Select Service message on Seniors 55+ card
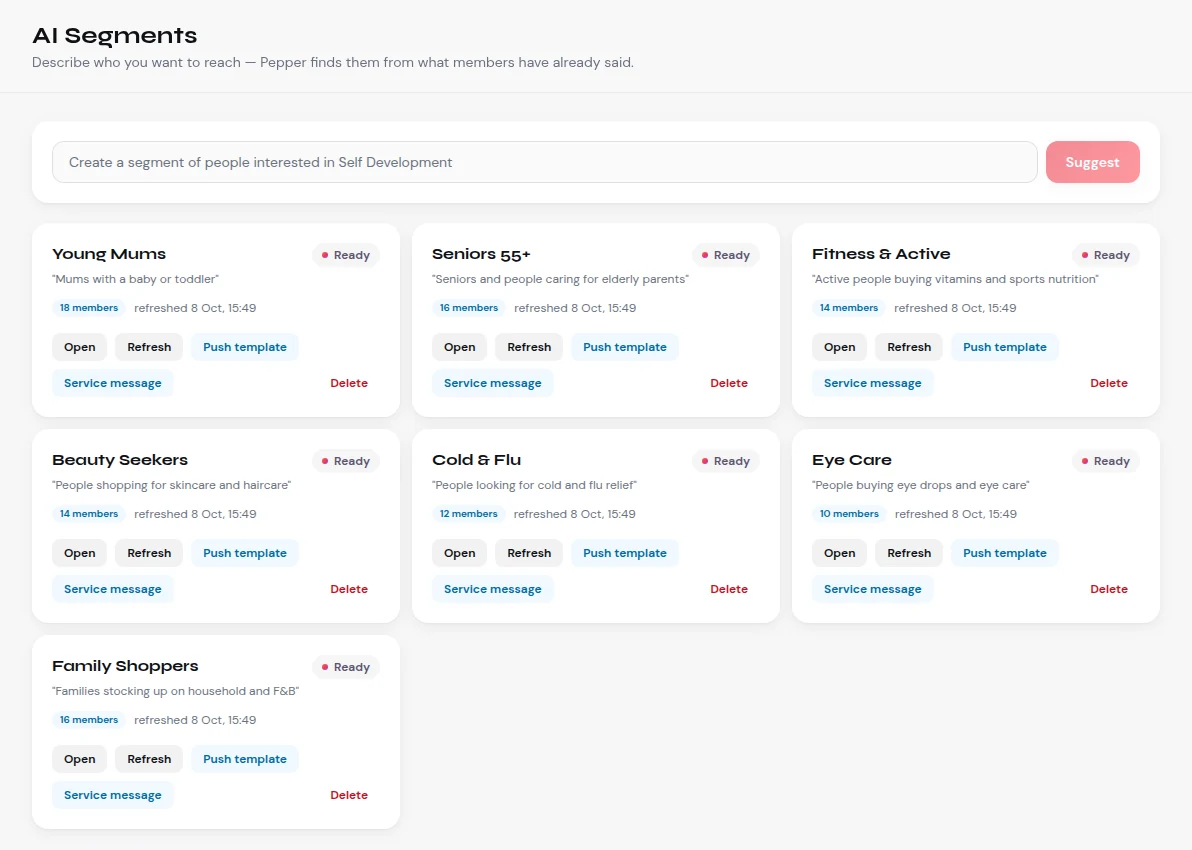This screenshot has width=1192, height=850. pos(493,383)
